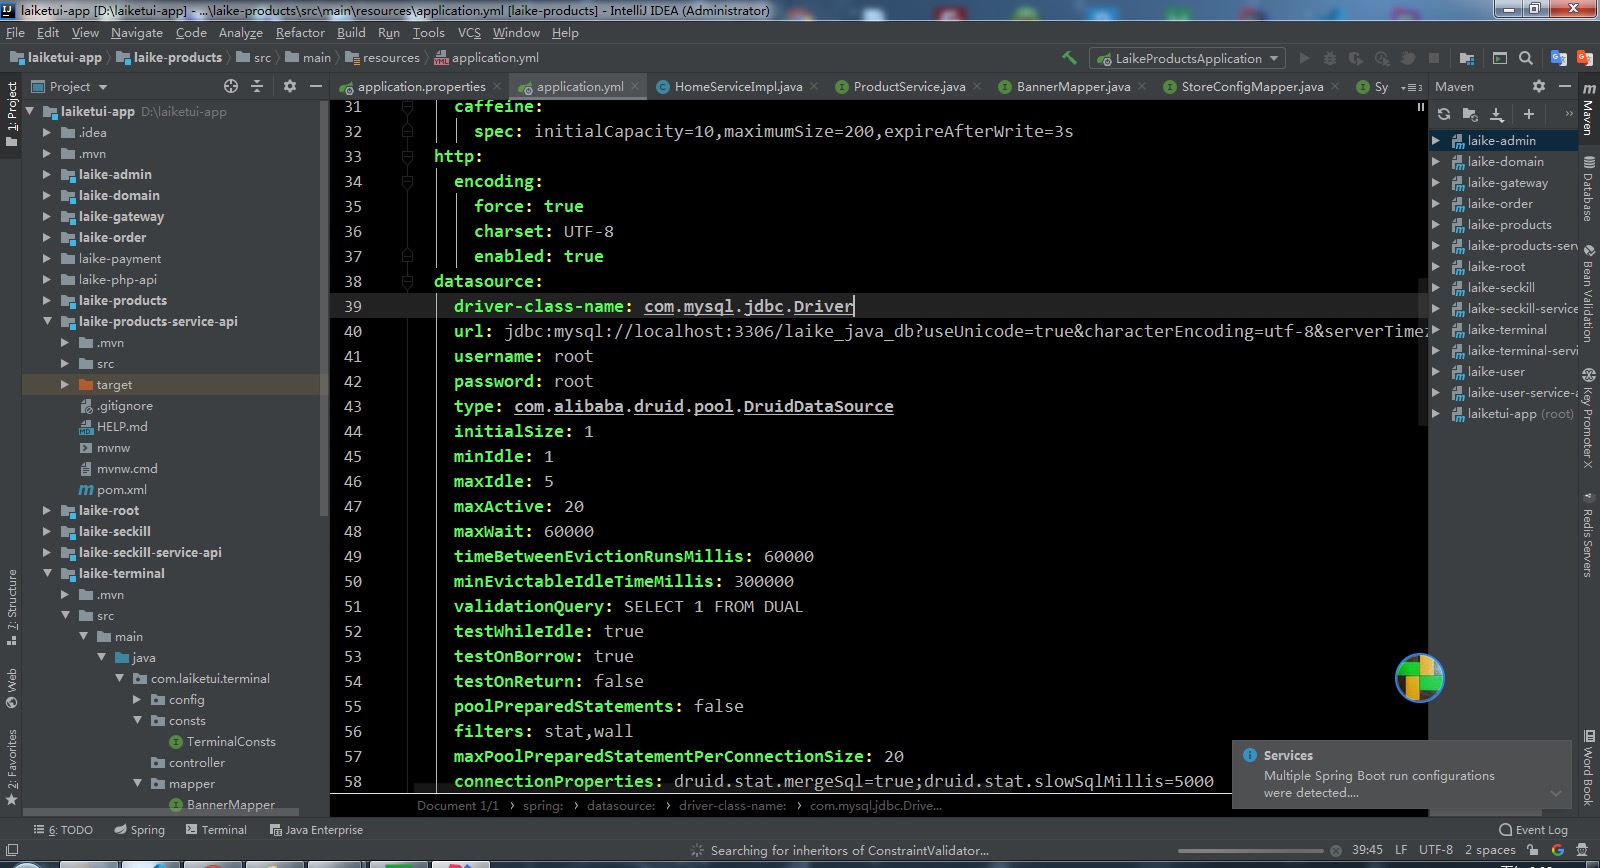Click the blue Google Translate icon
This screenshot has height=868, width=1600.
1558,58
